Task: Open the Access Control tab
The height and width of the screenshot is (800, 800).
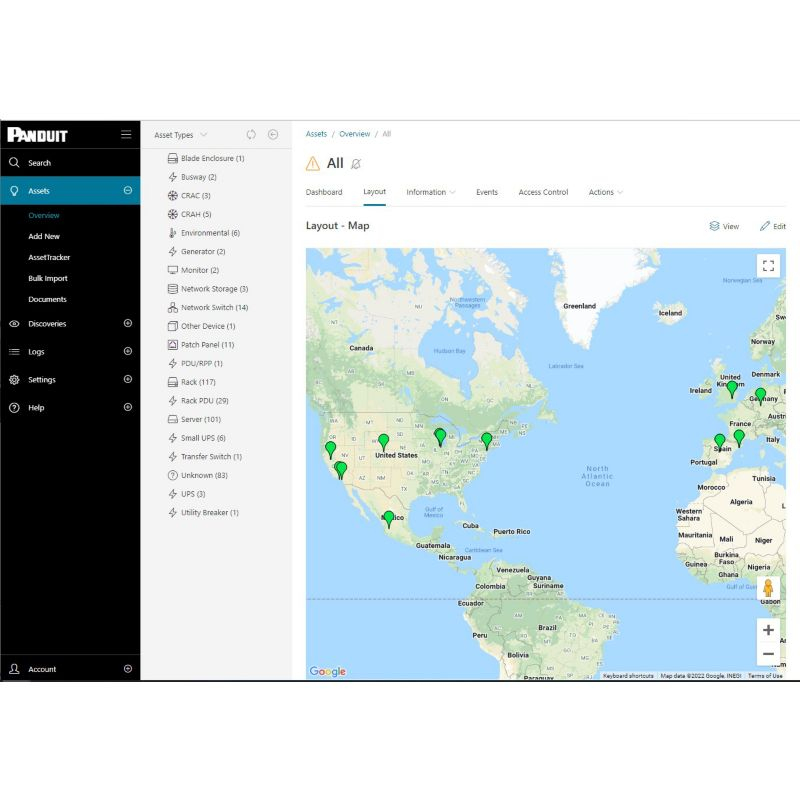Action: coord(543,192)
